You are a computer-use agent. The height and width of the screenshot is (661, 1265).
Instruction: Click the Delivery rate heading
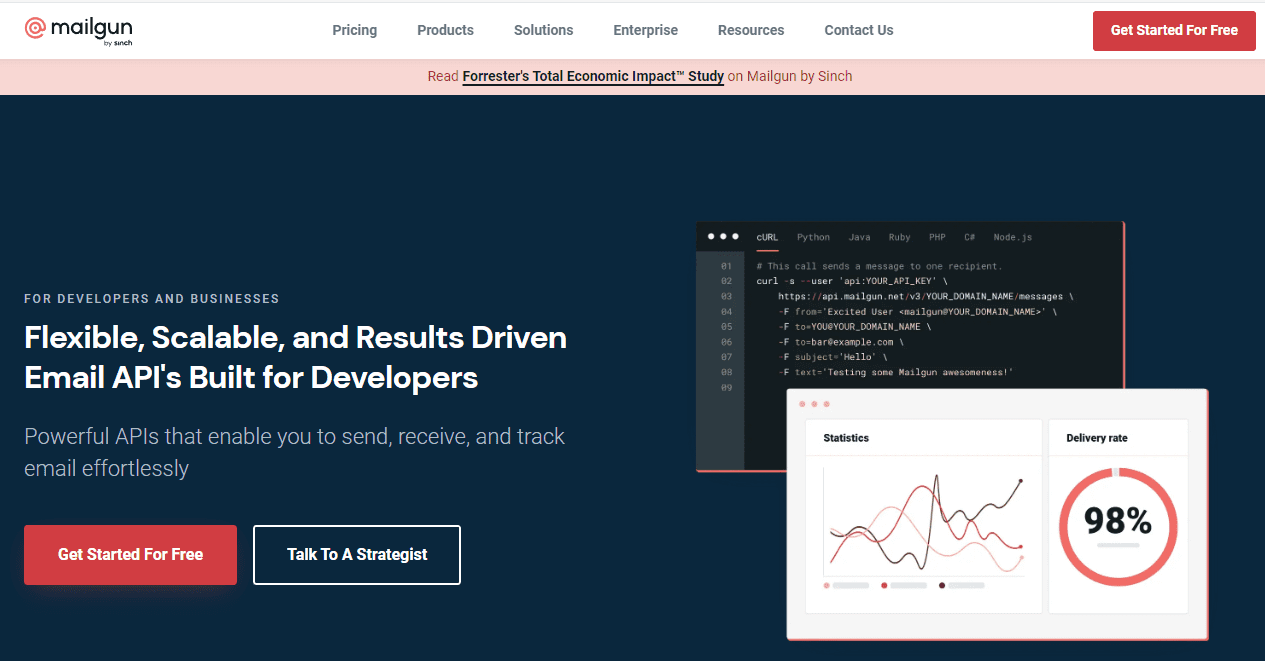[x=1097, y=438]
